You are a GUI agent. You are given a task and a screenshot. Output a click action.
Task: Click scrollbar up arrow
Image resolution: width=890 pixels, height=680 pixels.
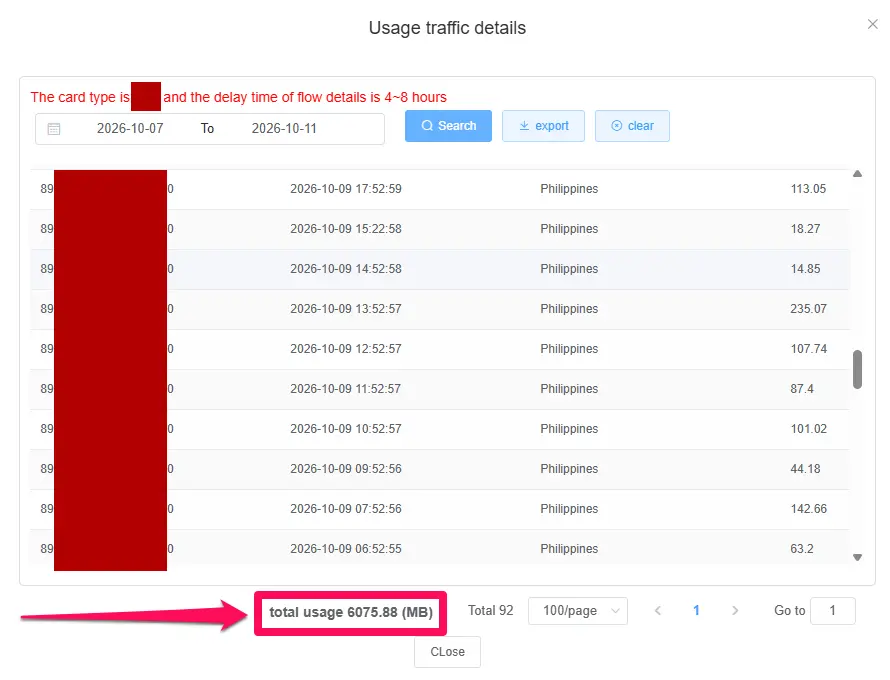(858, 174)
